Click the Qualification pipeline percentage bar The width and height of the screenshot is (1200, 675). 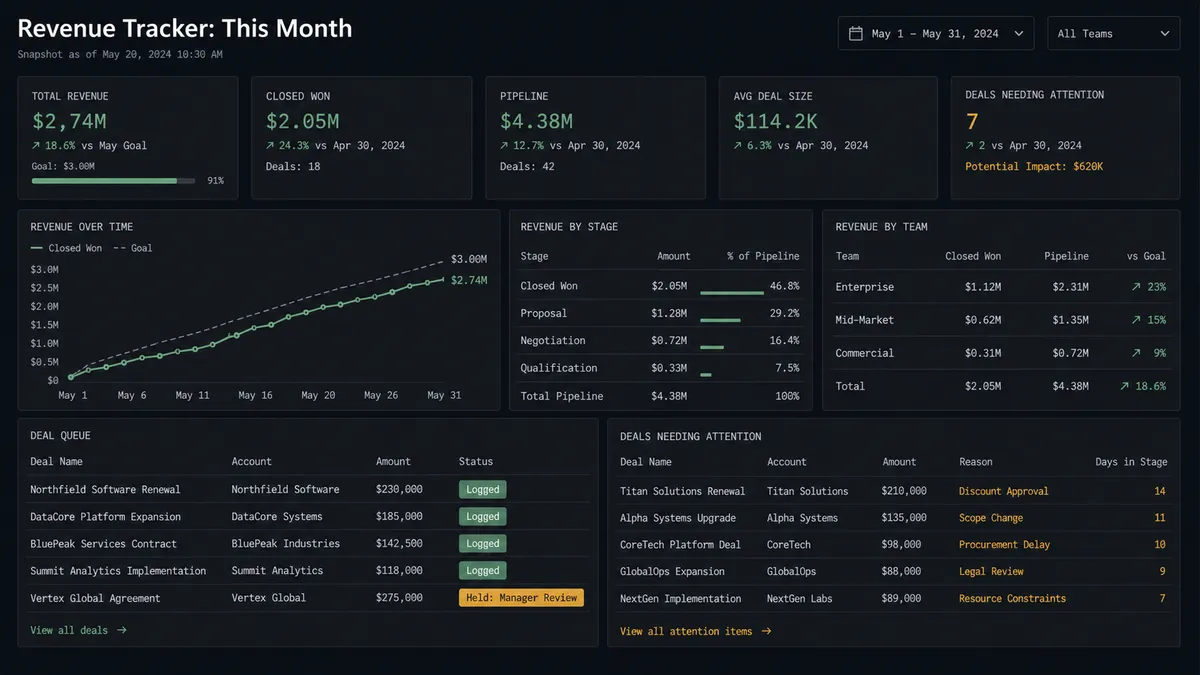click(x=705, y=375)
